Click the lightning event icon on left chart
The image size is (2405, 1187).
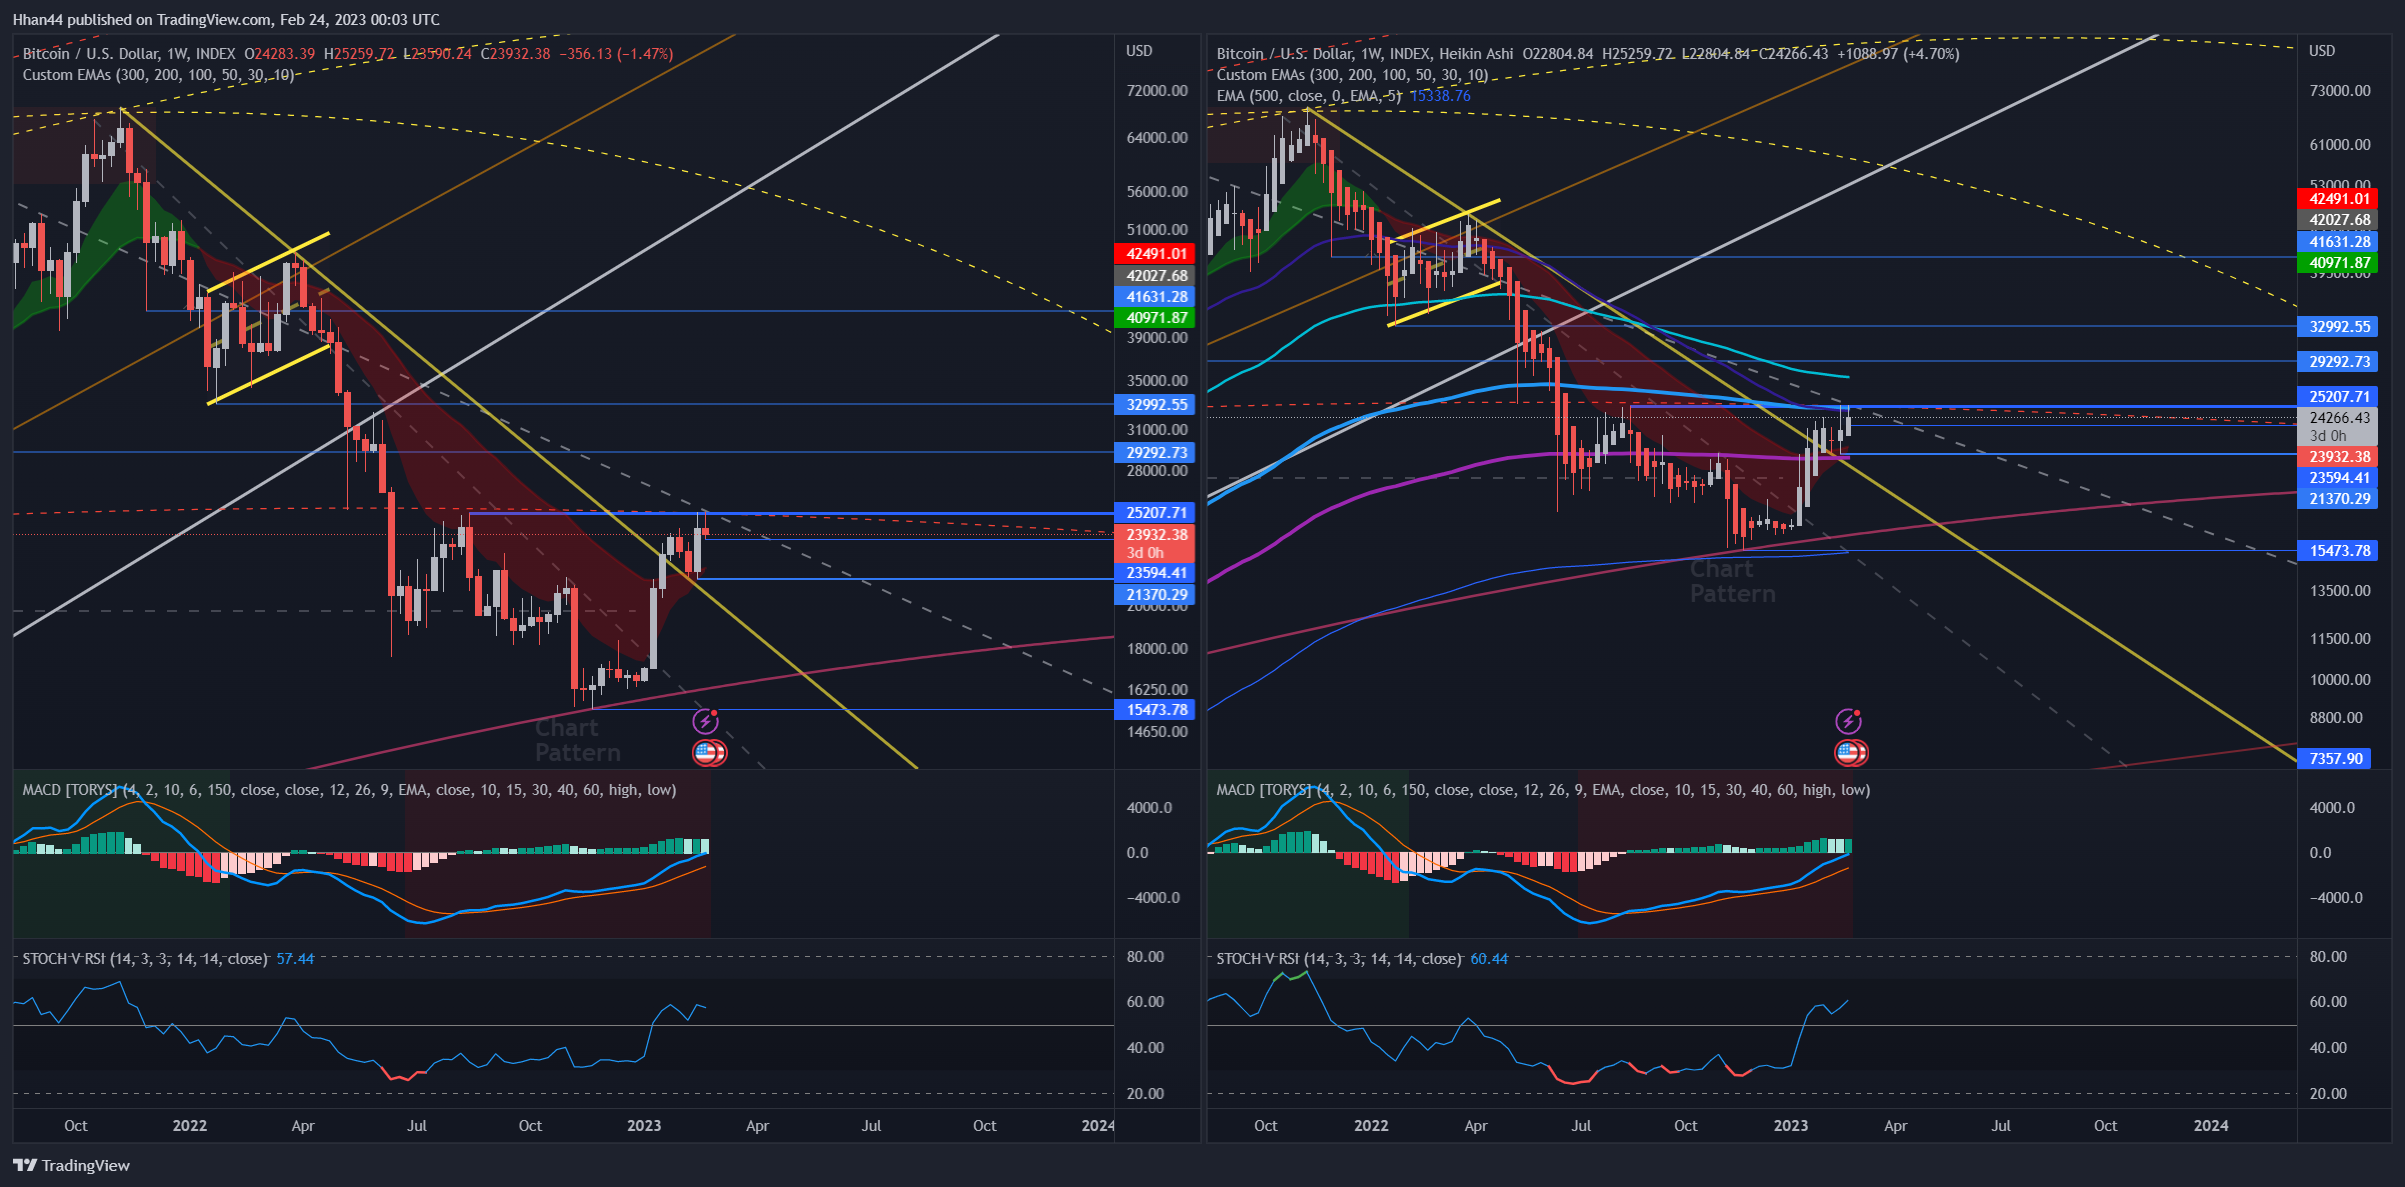pyautogui.click(x=706, y=721)
